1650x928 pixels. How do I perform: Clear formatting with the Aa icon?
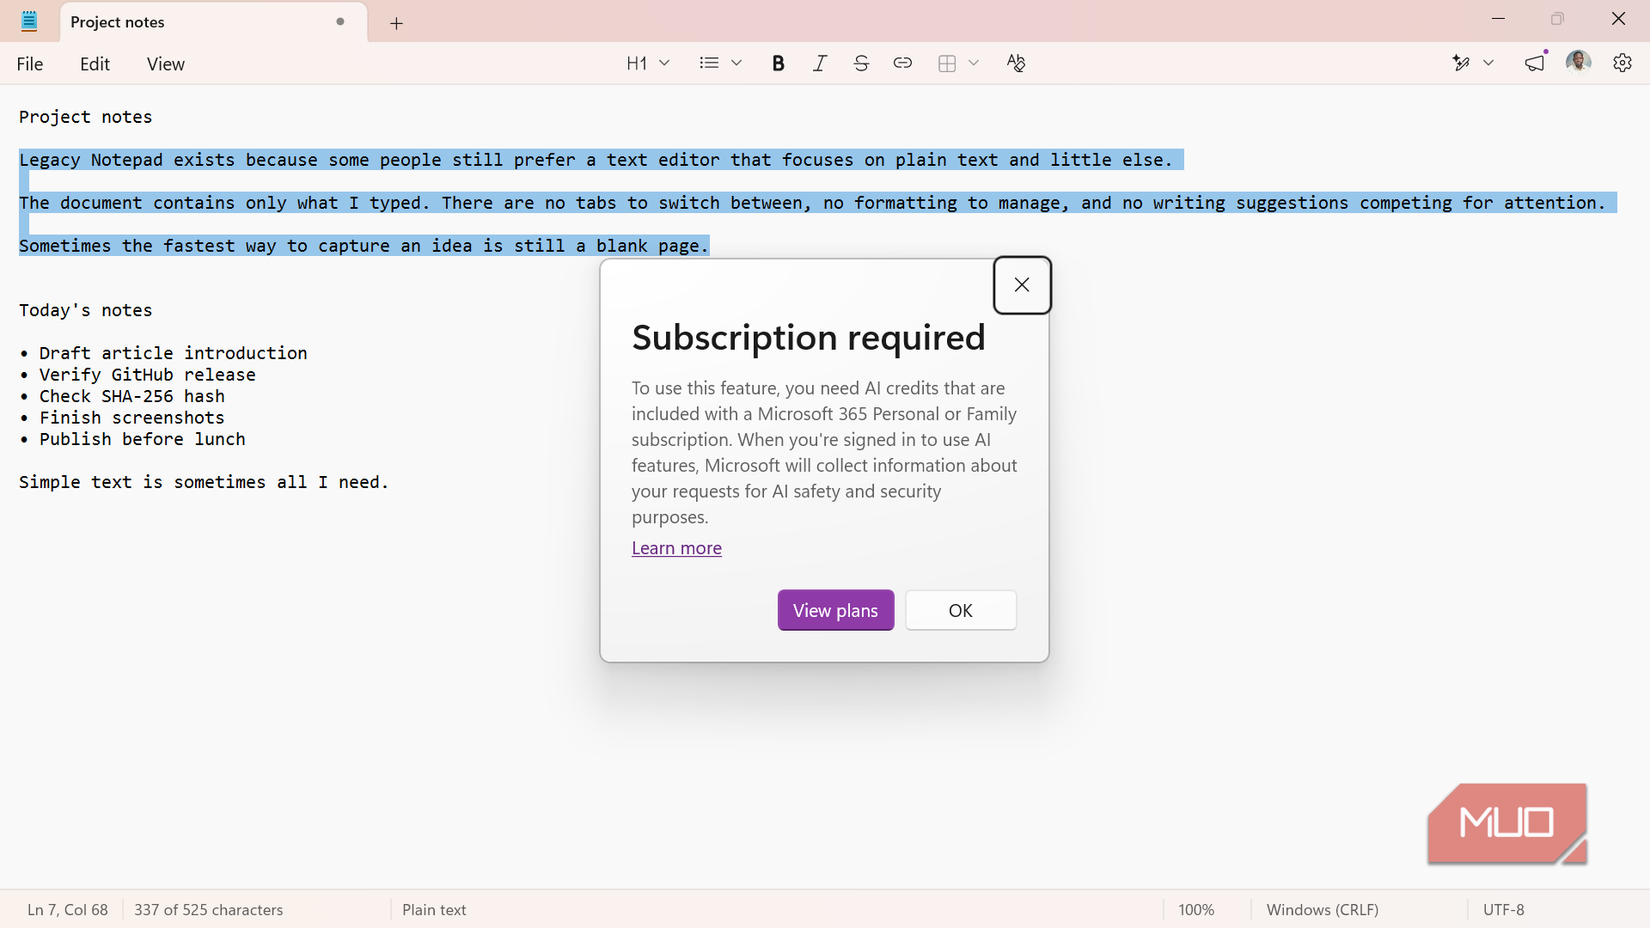pos(1016,63)
